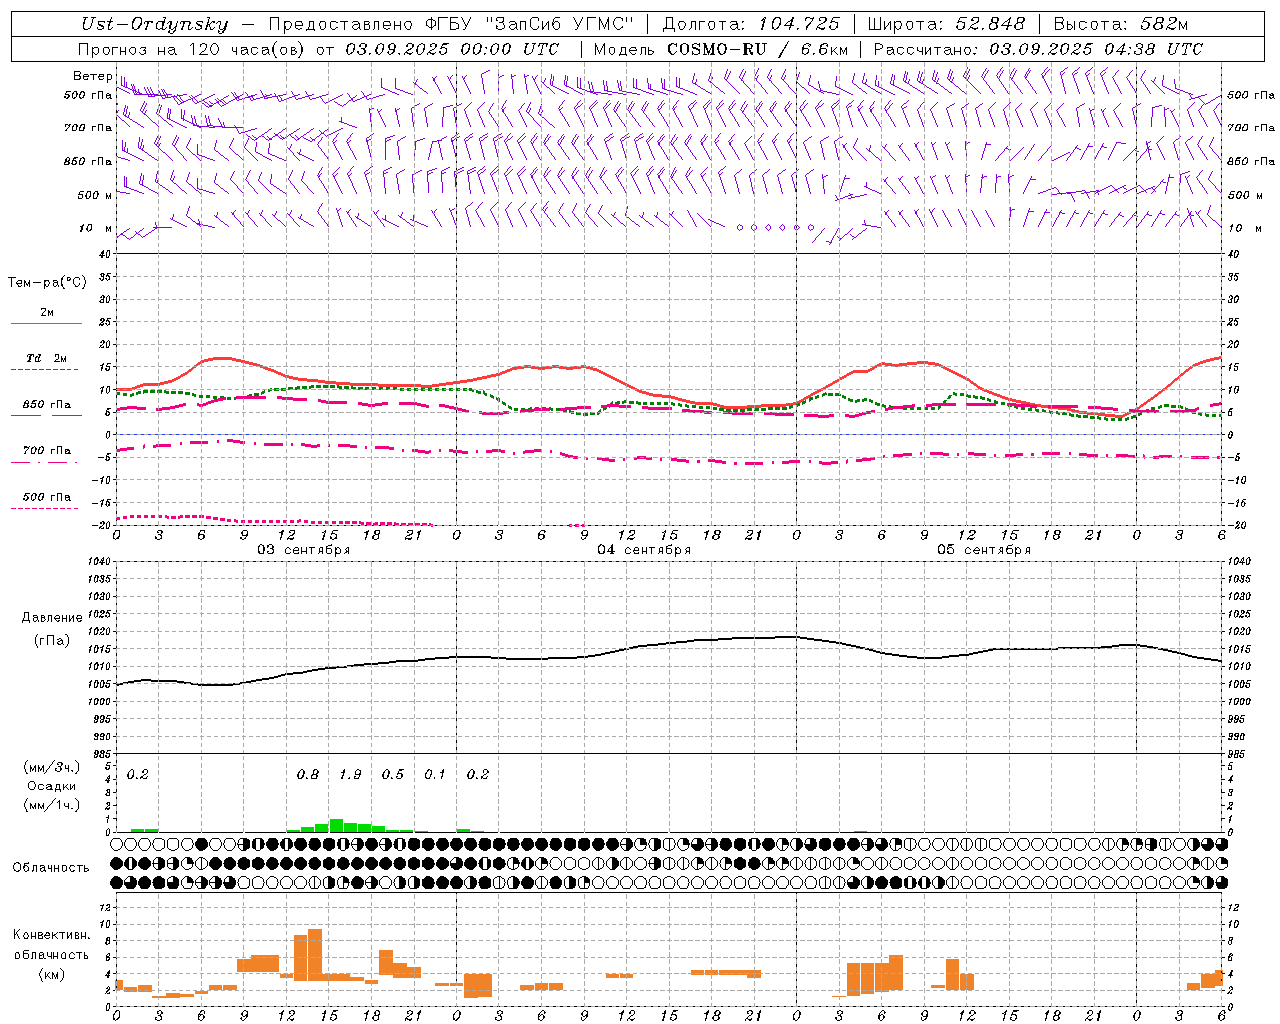Click the '0.1' precipitation amount value

point(435,775)
